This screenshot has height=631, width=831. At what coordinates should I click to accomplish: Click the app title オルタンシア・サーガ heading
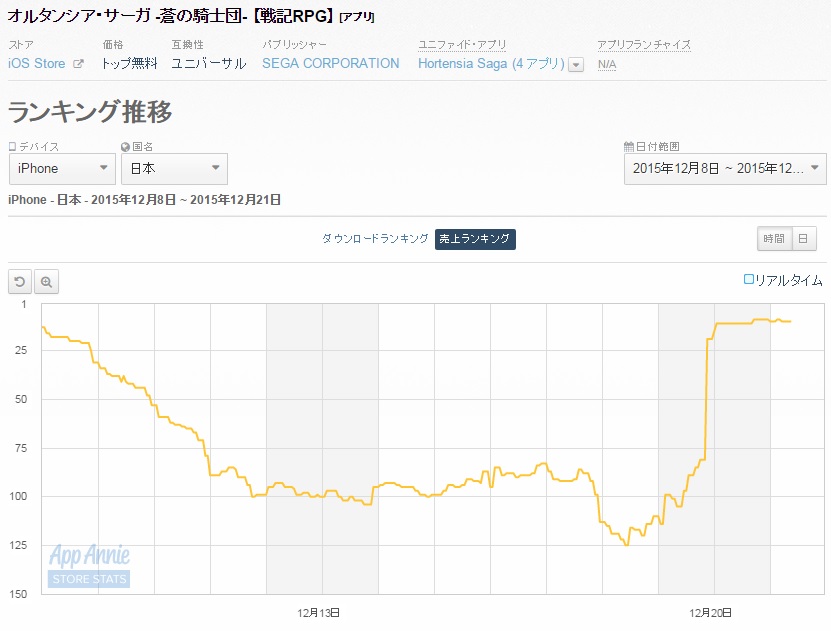[191, 16]
